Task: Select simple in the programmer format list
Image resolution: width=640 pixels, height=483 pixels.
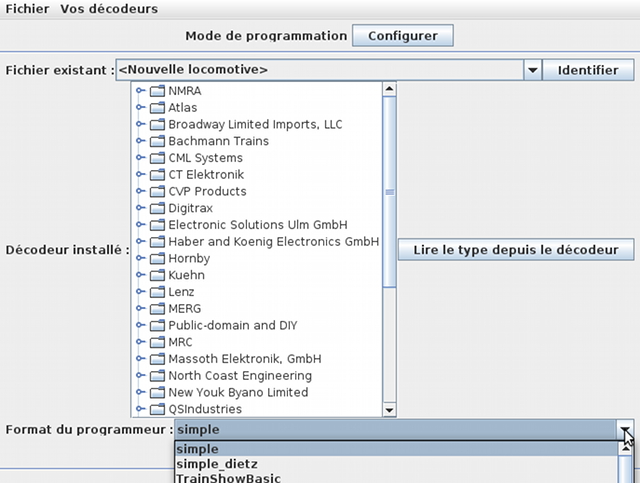Action: tap(396, 449)
